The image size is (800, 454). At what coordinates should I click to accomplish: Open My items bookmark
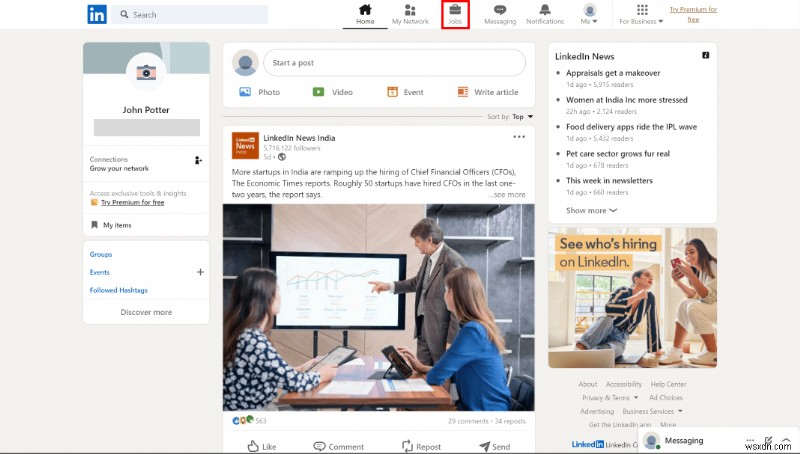point(112,225)
